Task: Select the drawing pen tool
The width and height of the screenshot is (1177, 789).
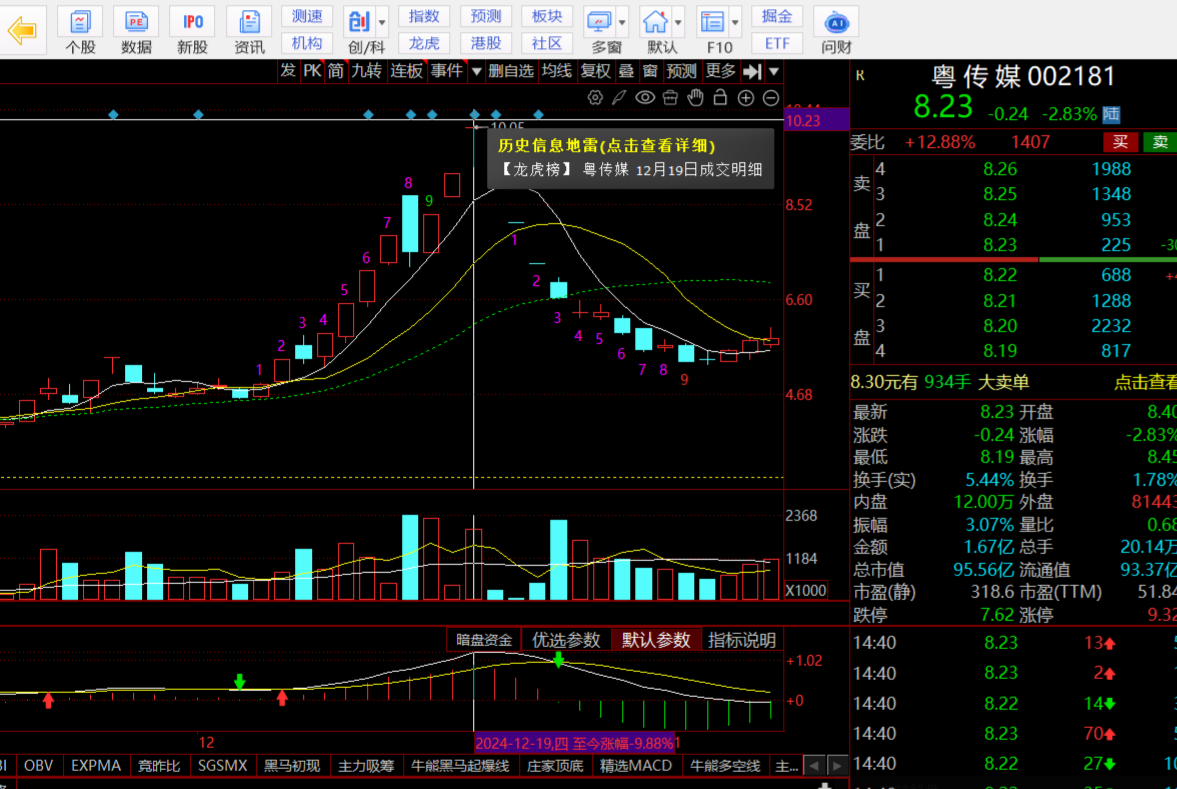Action: 619,98
